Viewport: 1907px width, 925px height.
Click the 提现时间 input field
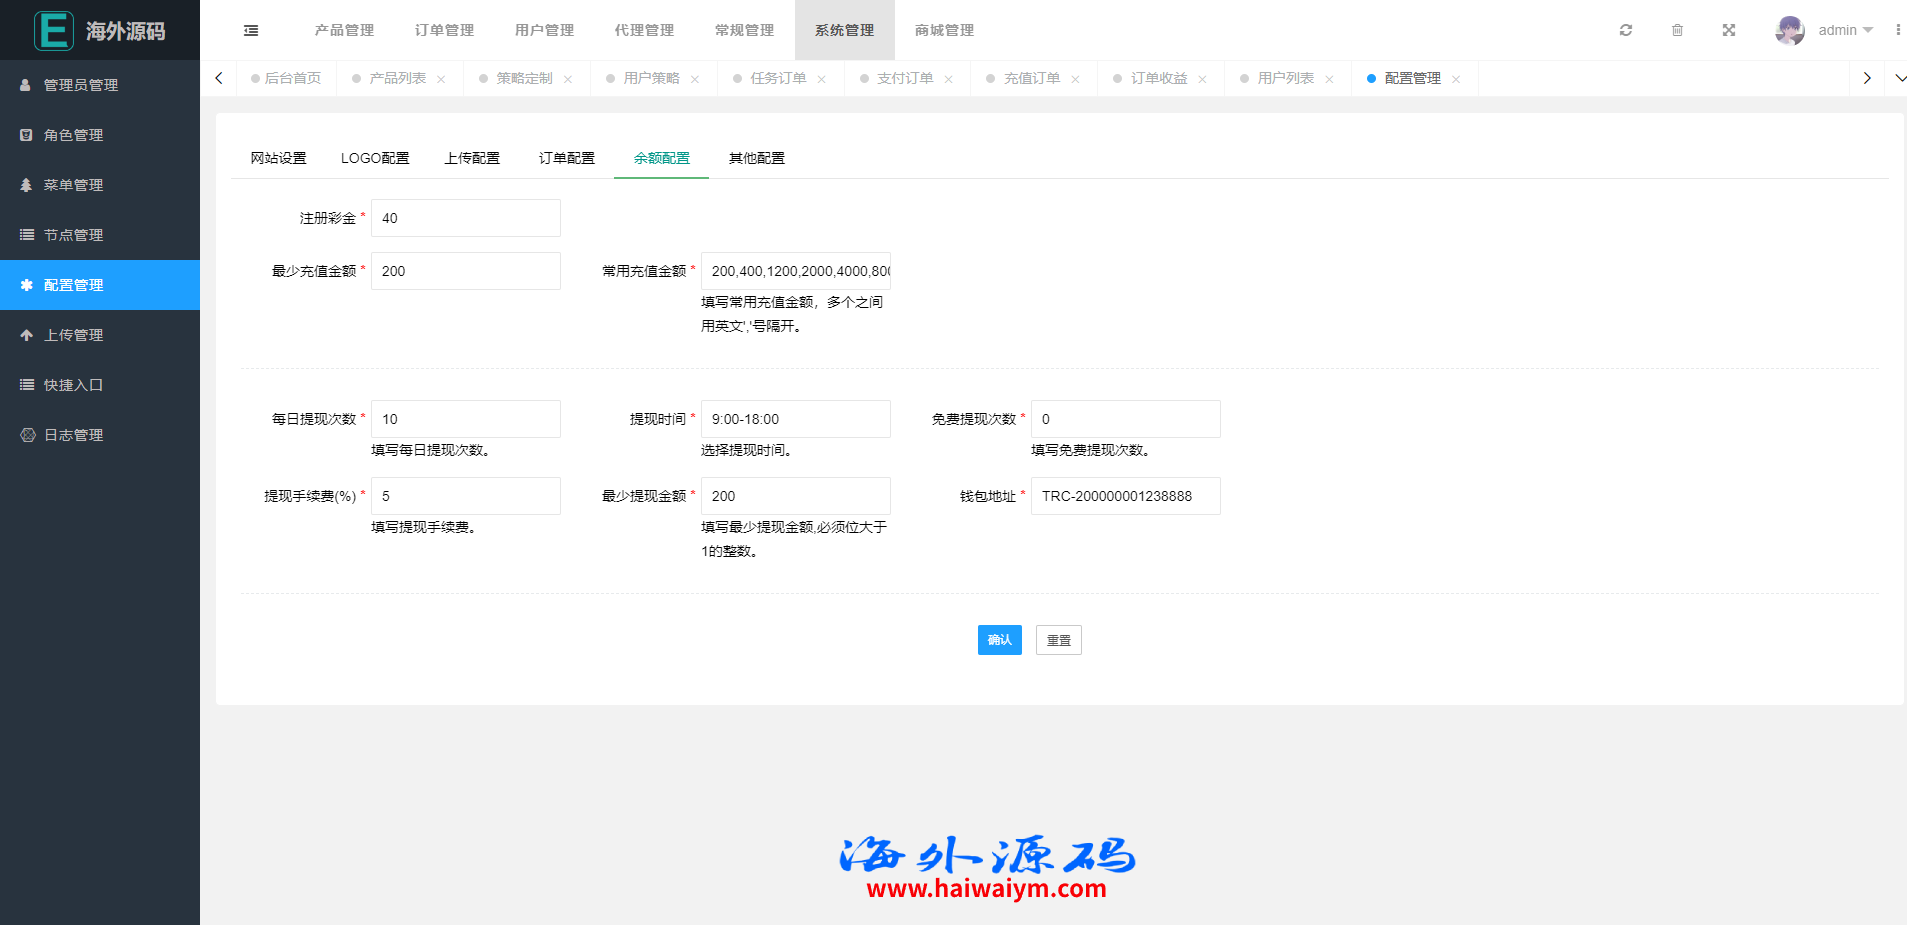click(795, 419)
